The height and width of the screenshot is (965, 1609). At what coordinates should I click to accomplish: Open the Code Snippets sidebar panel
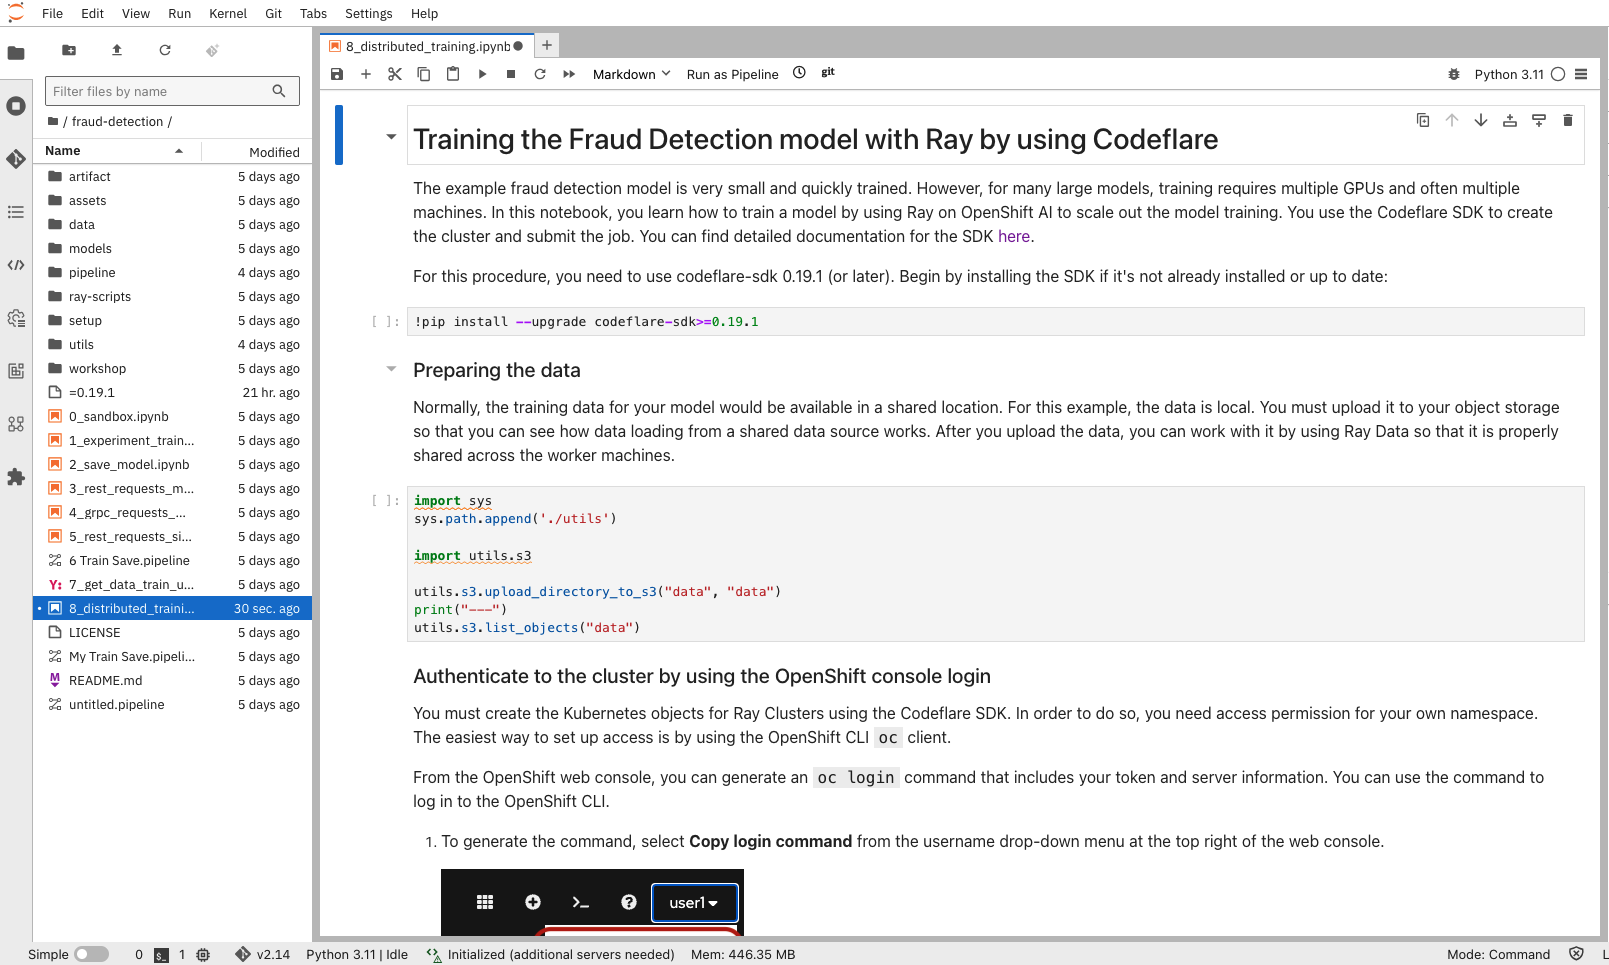(x=16, y=265)
